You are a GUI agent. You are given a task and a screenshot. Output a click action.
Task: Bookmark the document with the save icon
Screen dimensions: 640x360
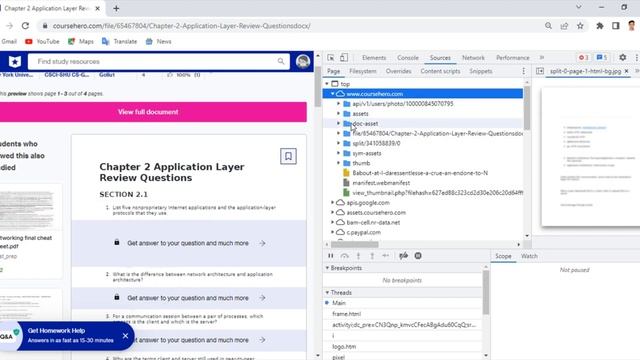[288, 156]
